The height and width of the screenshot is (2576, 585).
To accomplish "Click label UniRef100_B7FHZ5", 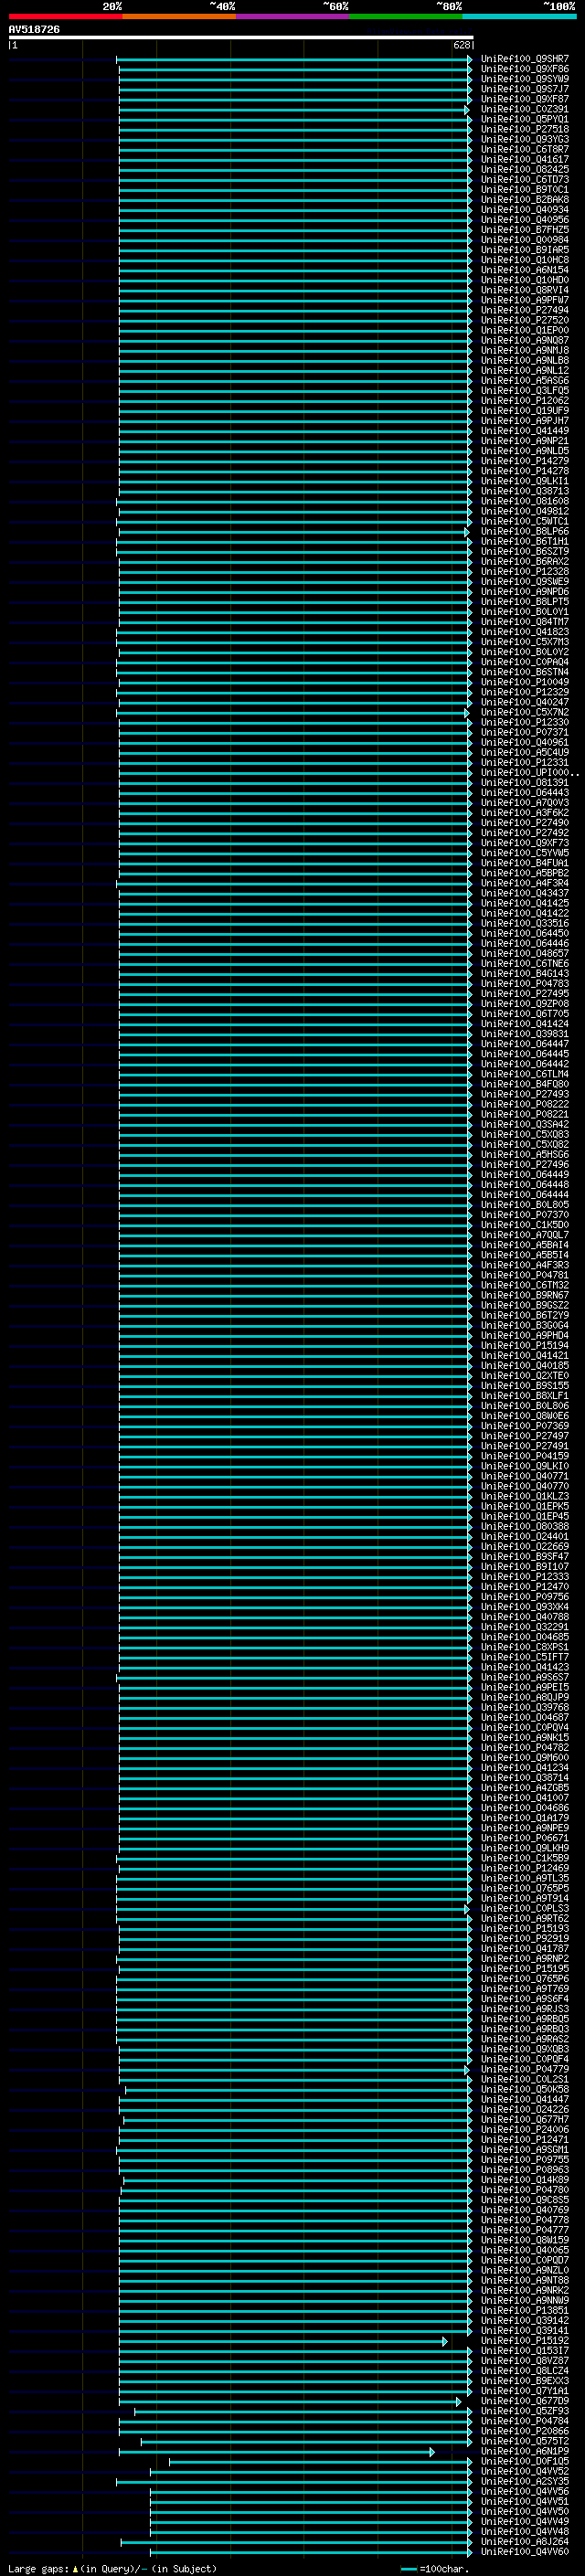I will coord(524,230).
